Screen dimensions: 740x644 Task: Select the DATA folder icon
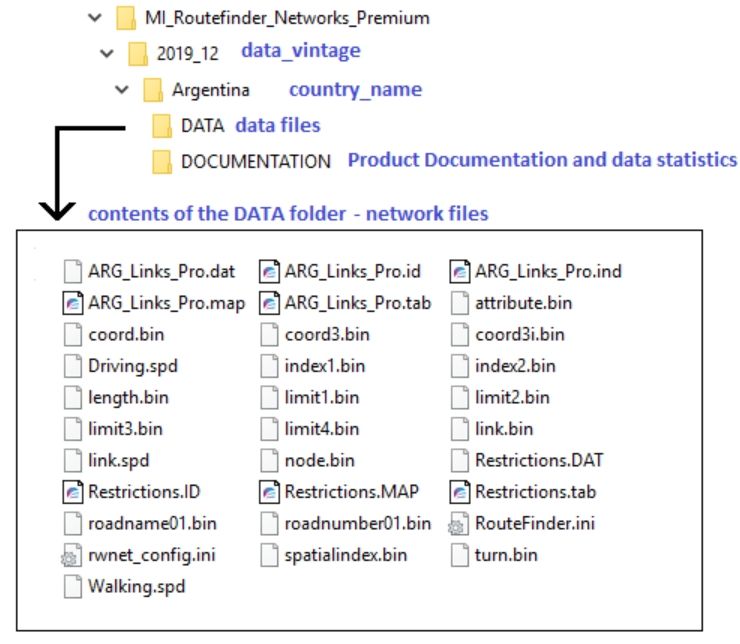coord(162,126)
